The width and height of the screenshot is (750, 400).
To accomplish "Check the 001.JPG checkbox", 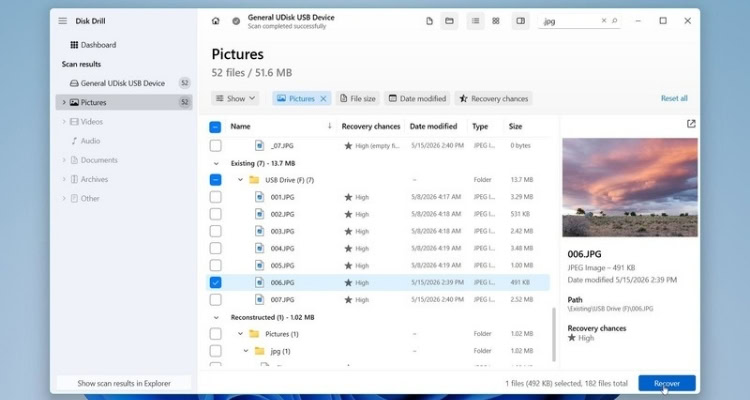I will [x=215, y=197].
